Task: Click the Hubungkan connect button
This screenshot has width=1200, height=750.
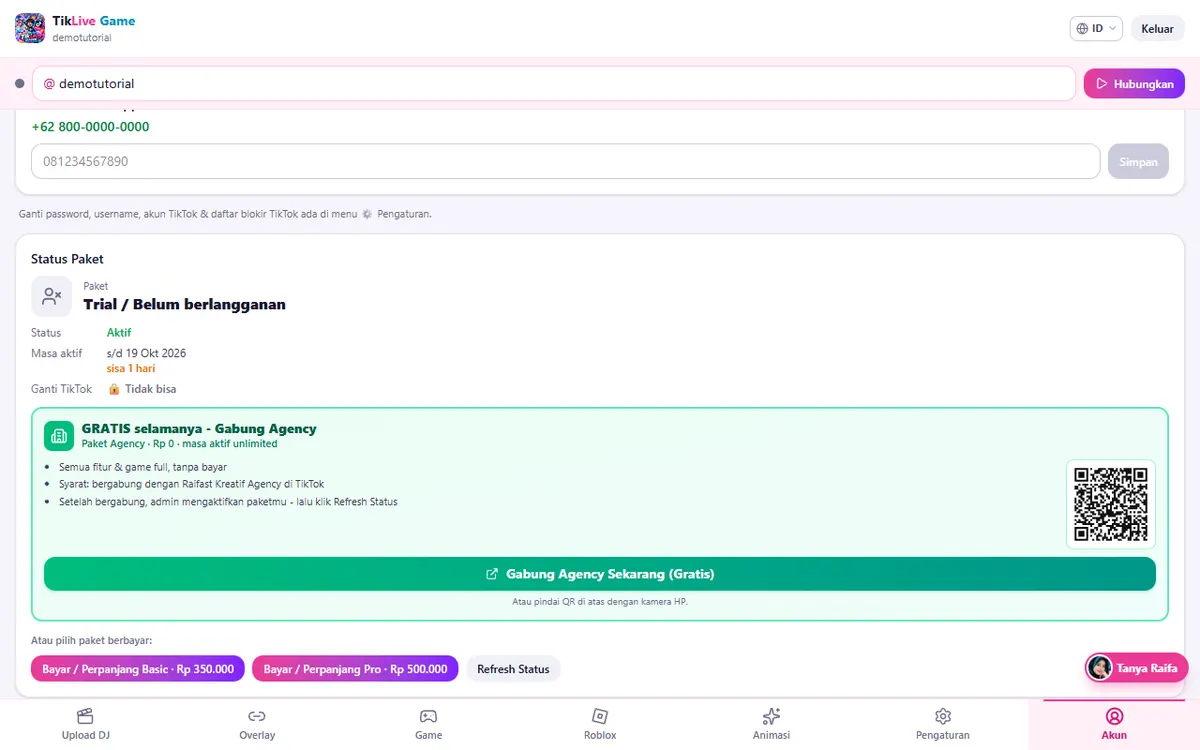Action: tap(1134, 84)
